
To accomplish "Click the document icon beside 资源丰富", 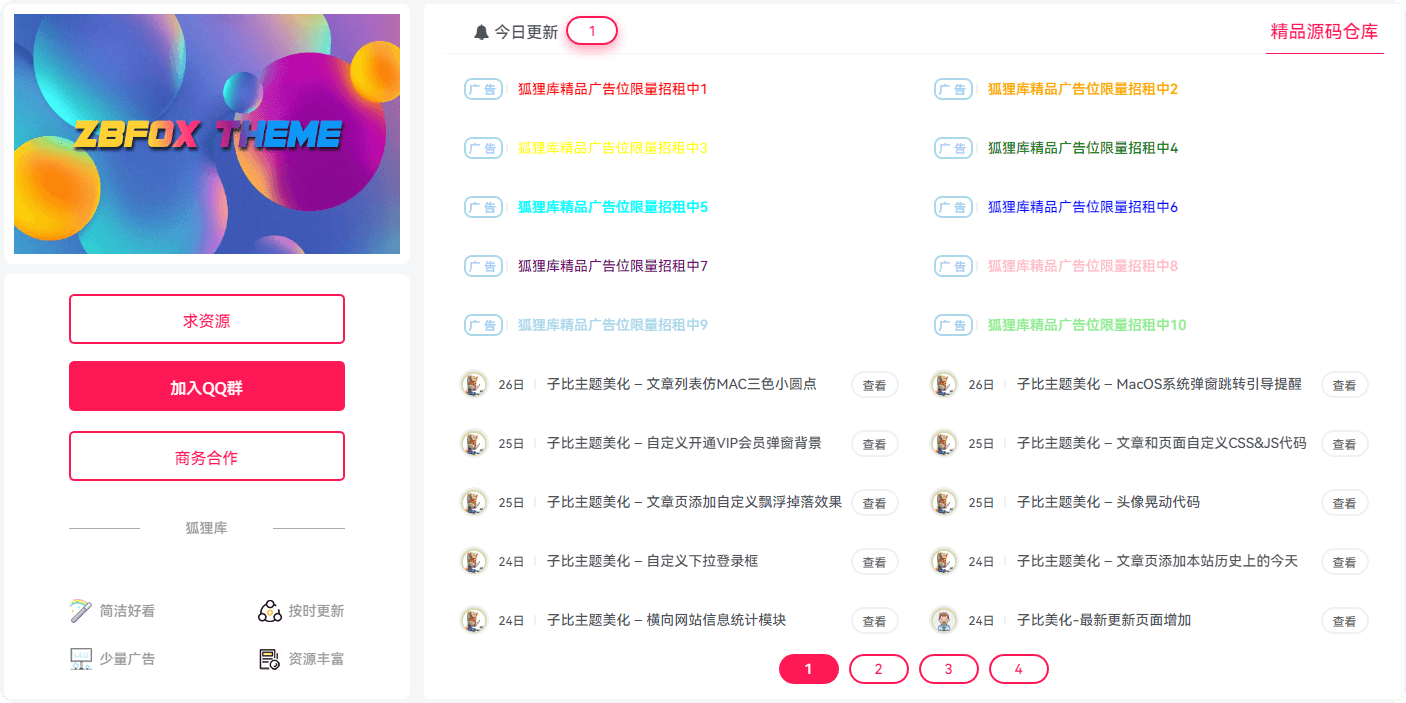I will click(x=268, y=658).
